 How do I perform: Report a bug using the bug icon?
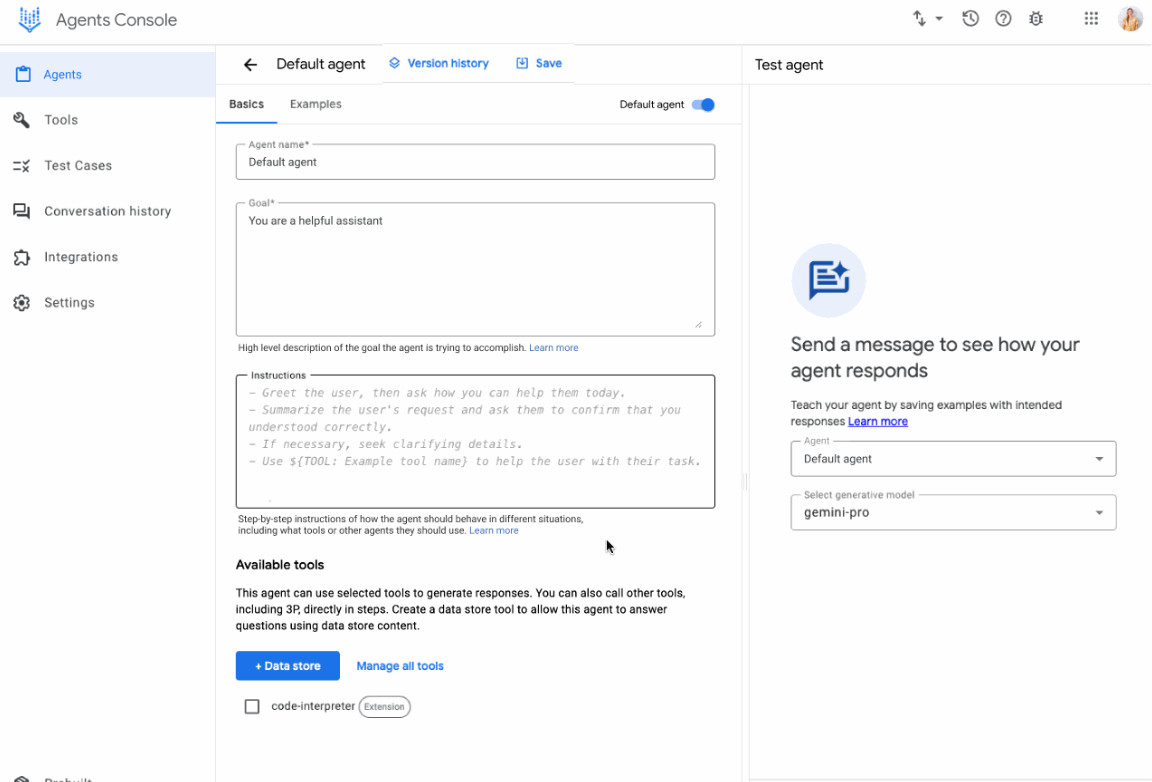tap(1036, 18)
